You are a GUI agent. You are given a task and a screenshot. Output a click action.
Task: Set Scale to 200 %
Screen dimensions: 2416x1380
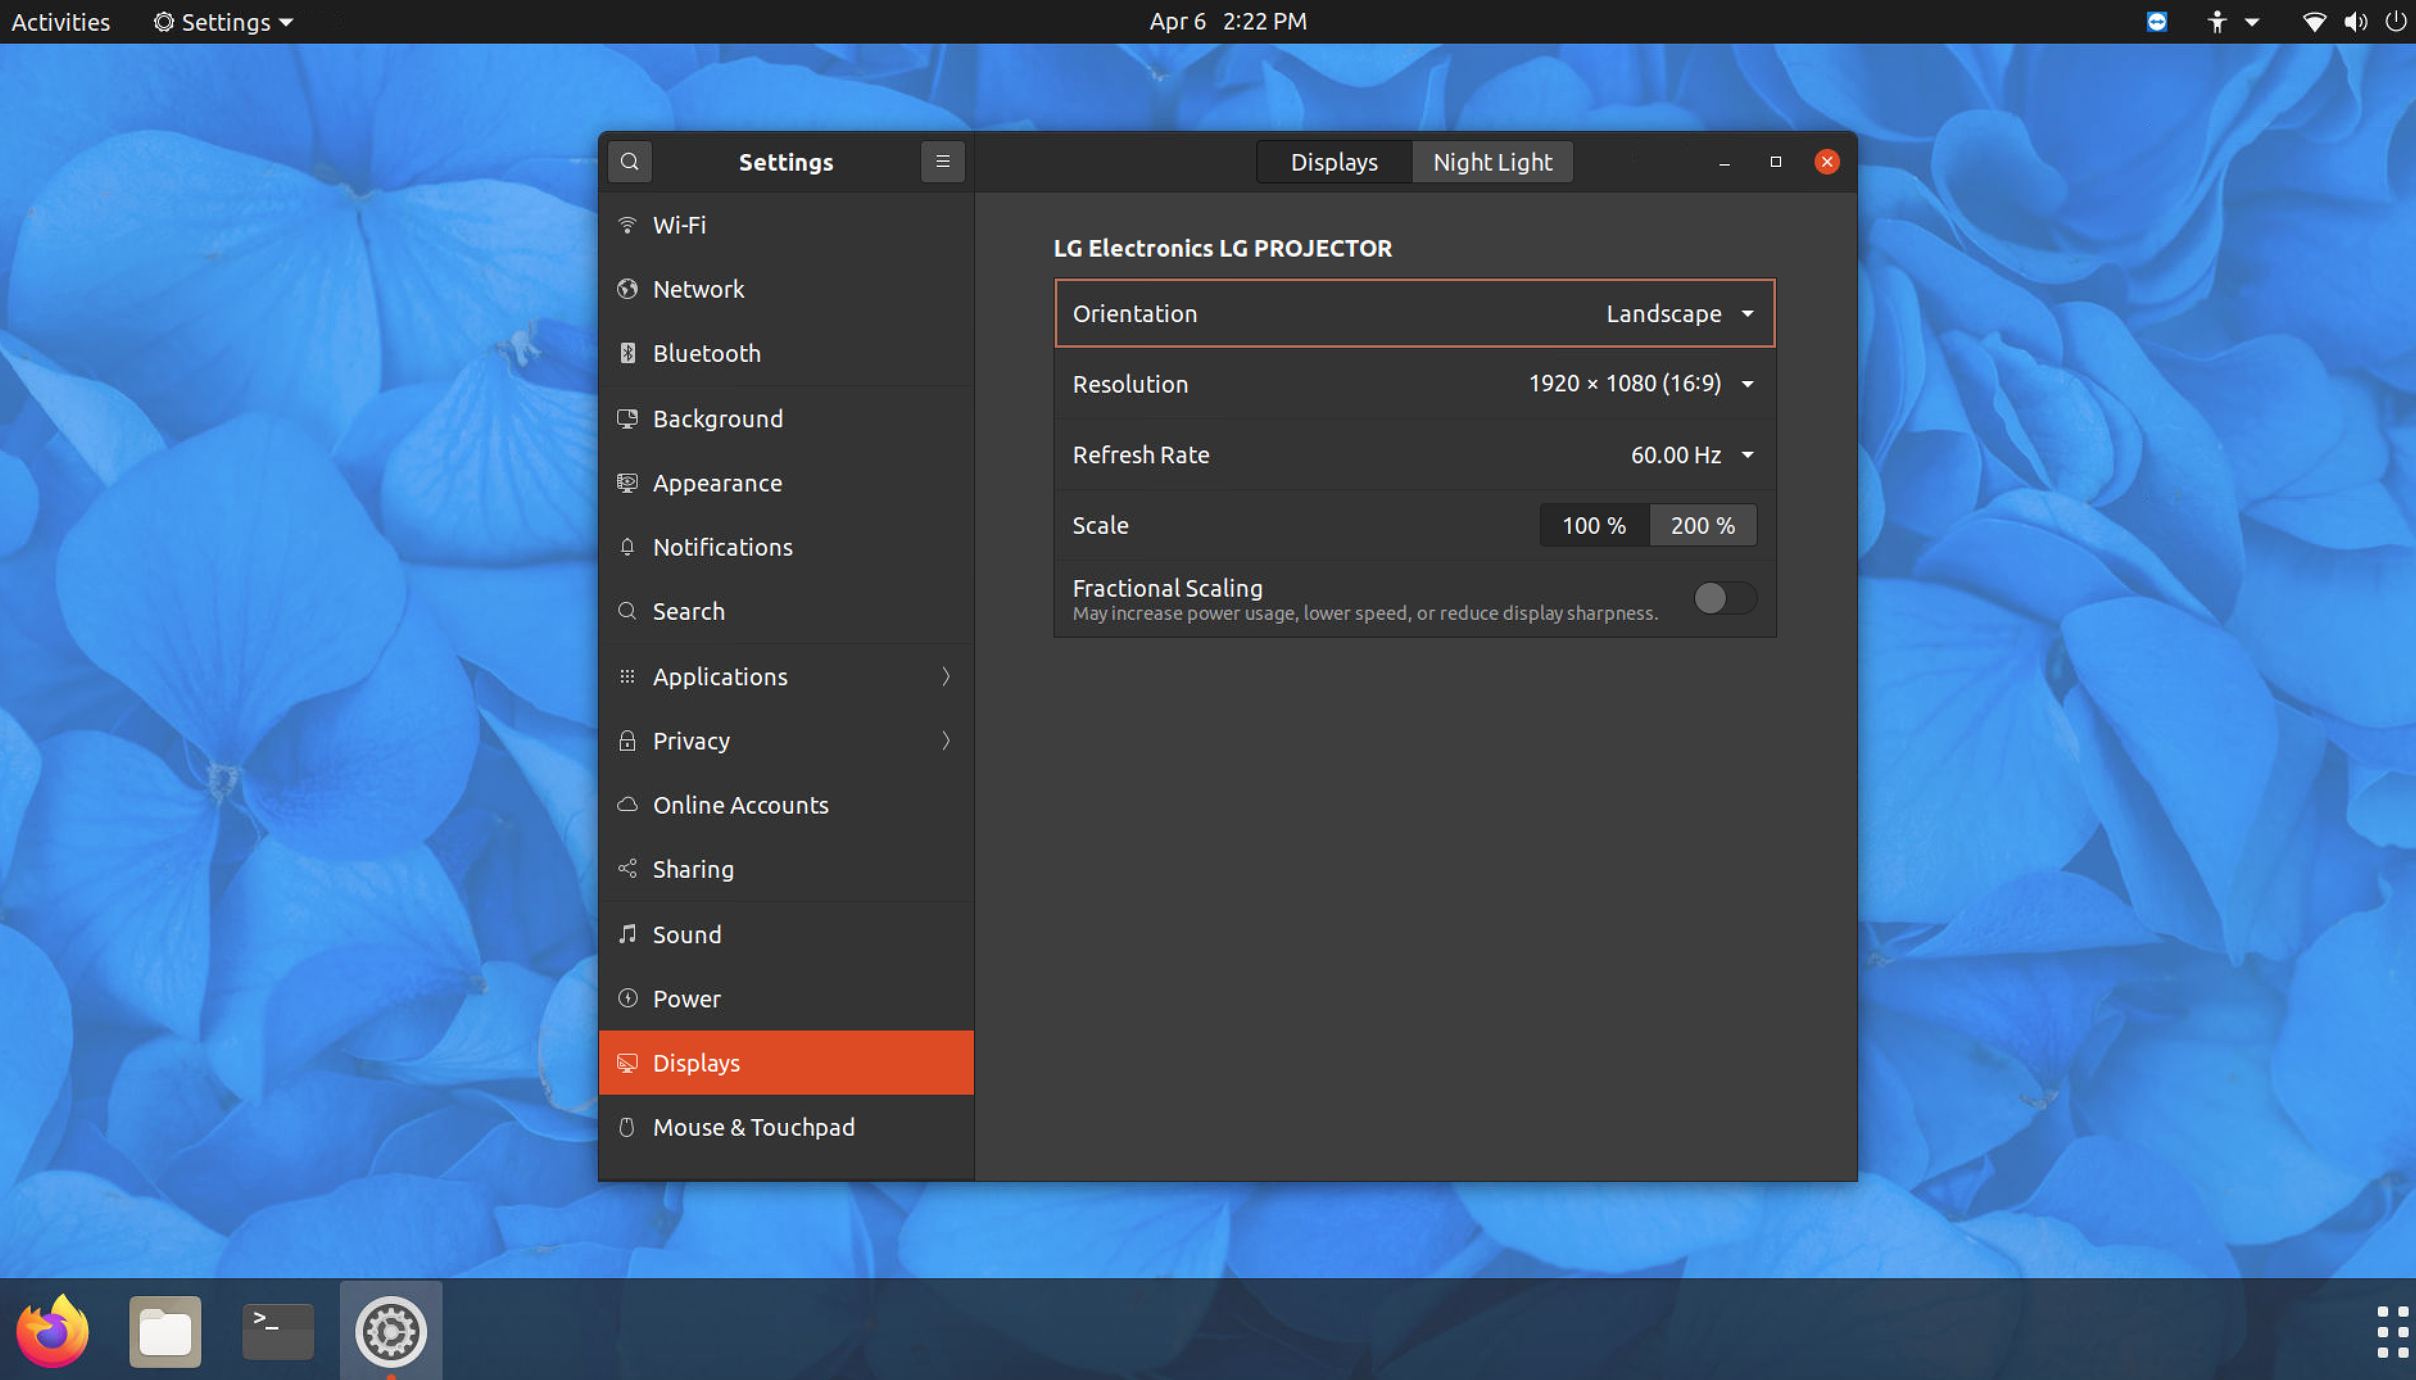pos(1702,525)
